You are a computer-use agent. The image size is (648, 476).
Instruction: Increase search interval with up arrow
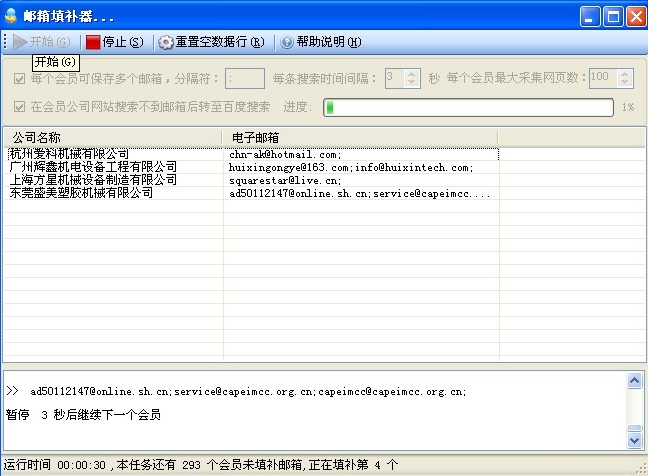click(412, 74)
